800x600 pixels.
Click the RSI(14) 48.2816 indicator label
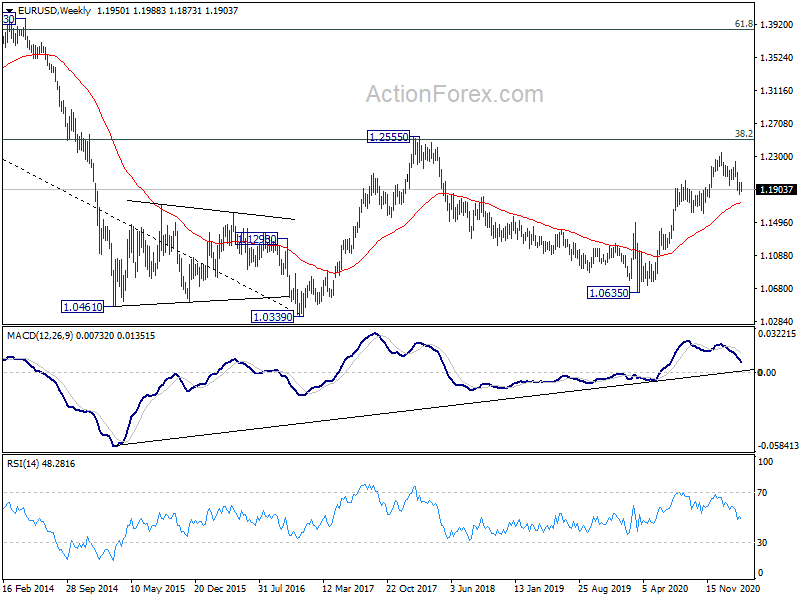pyautogui.click(x=41, y=464)
